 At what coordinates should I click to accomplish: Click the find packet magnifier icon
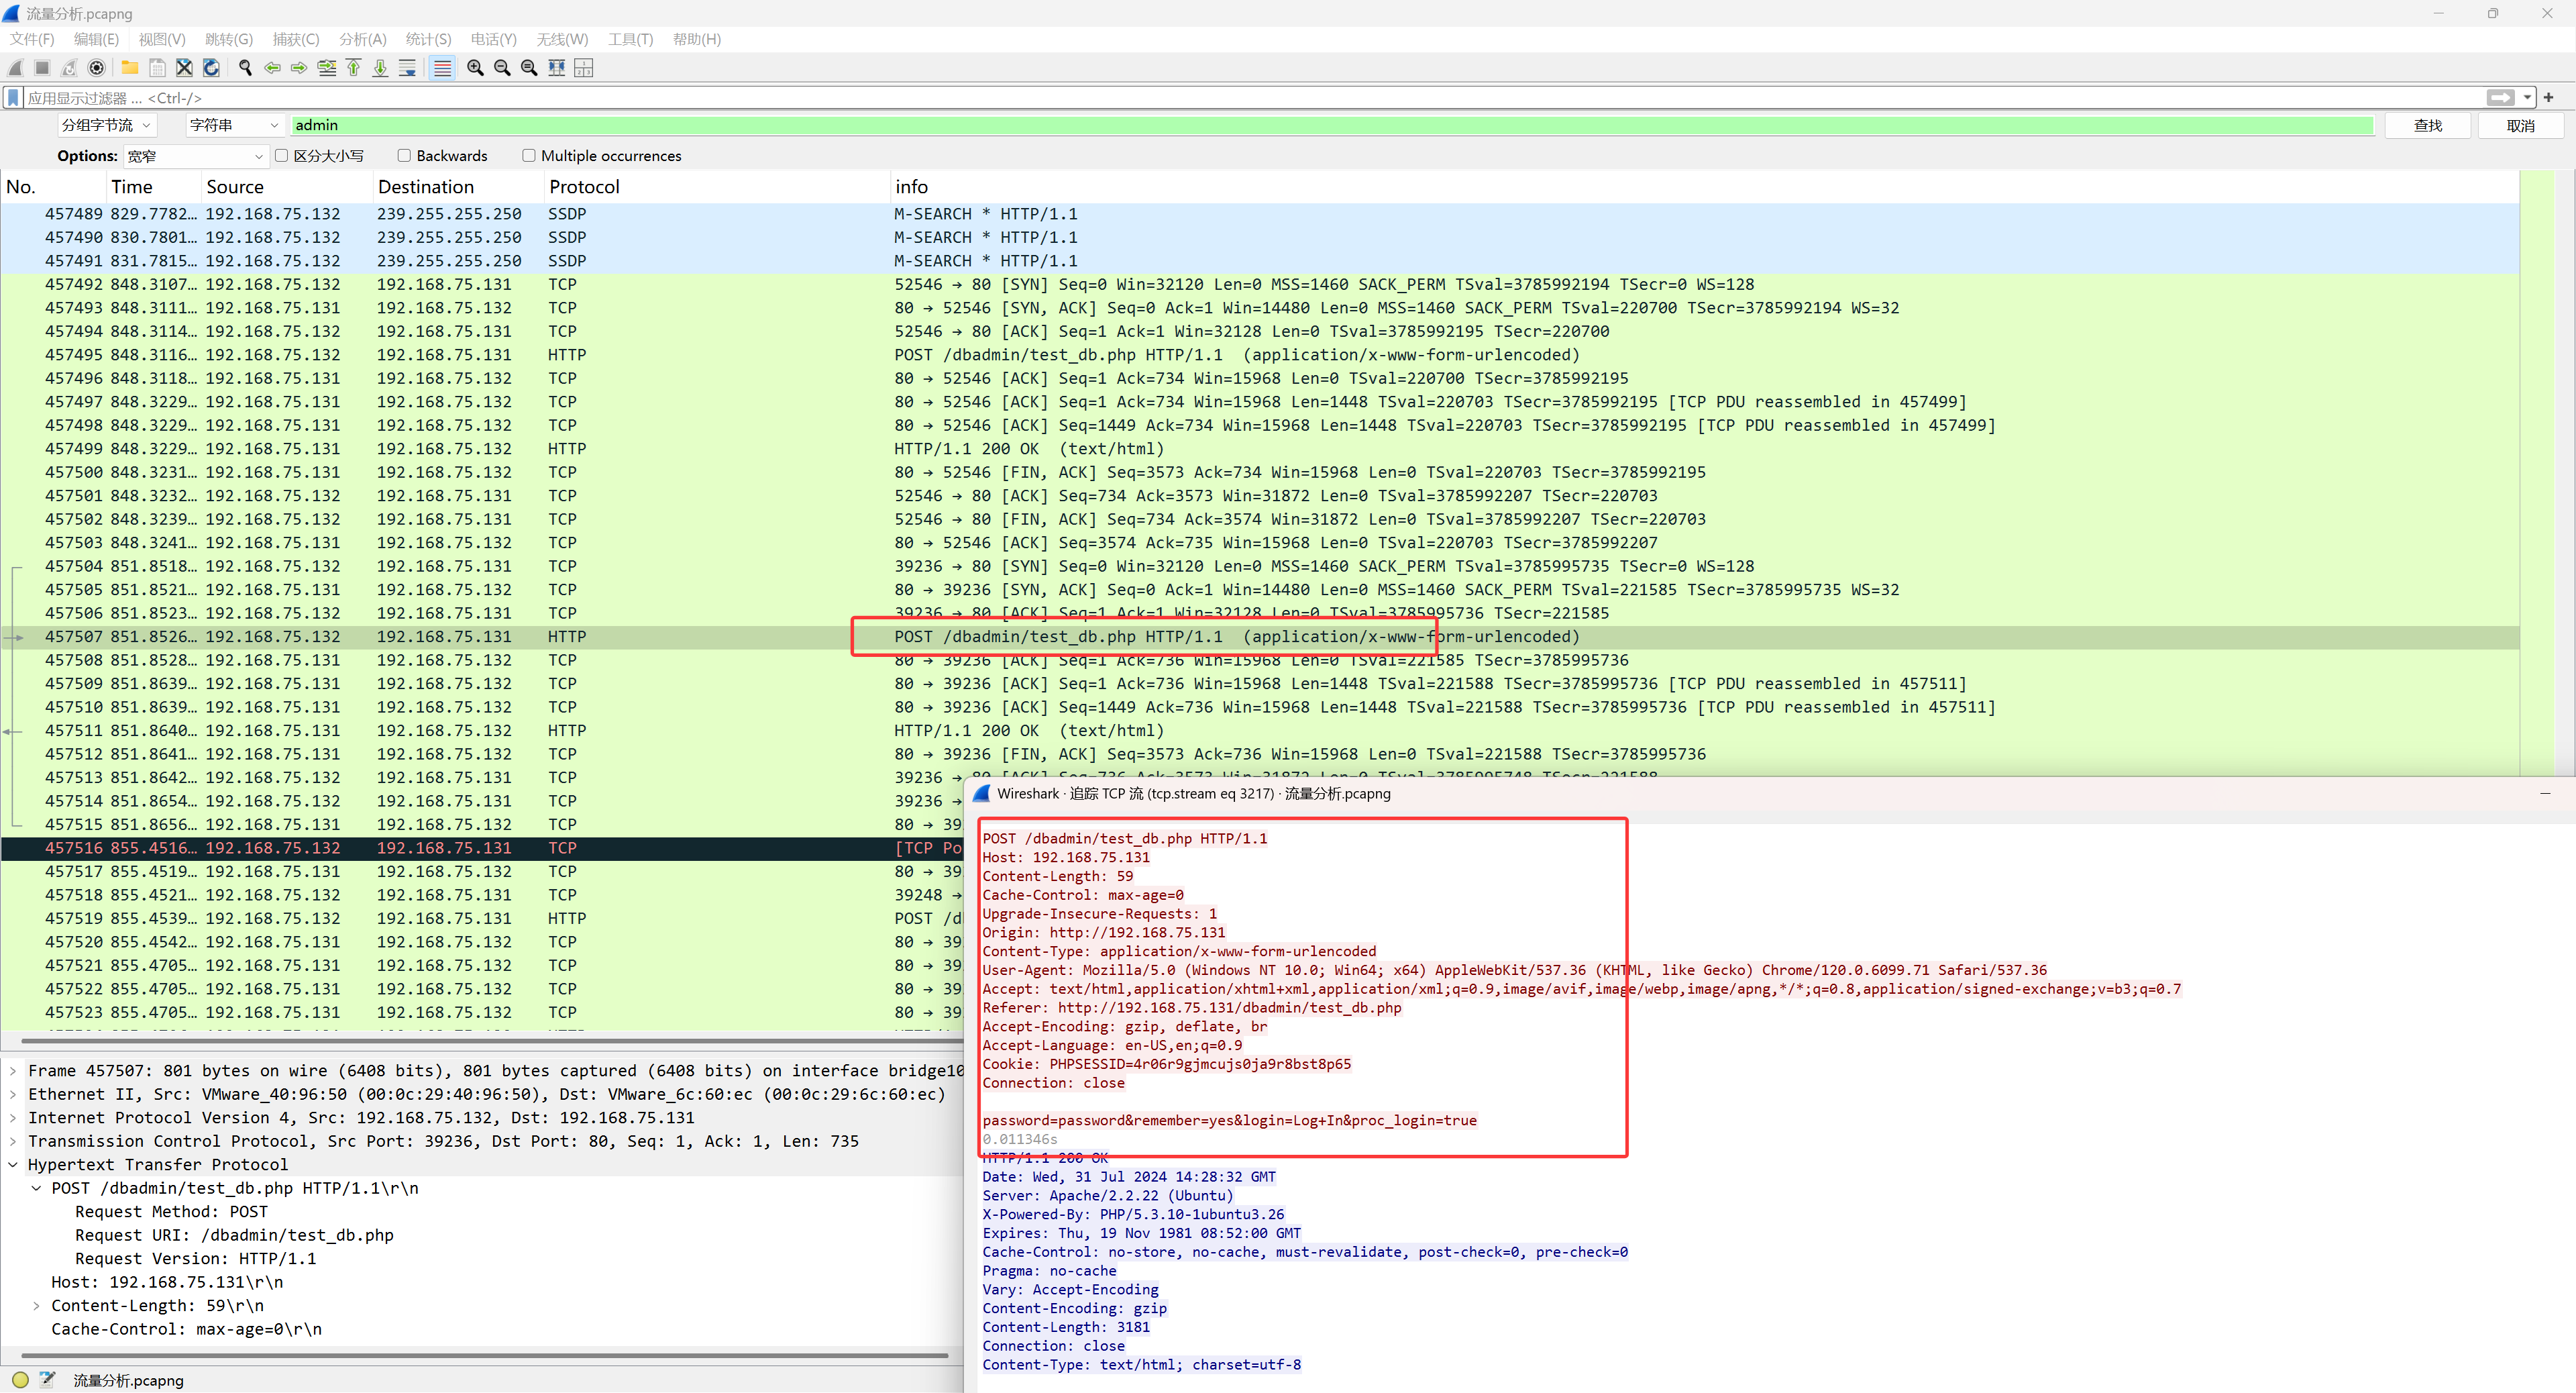click(245, 68)
